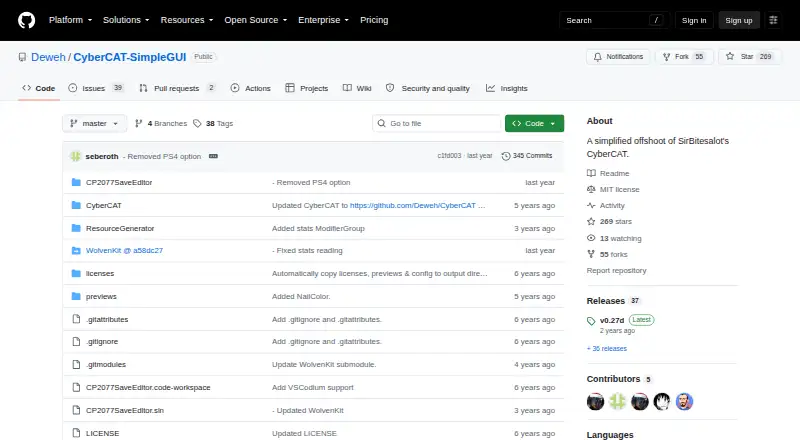Open the CyberCAT-SimpleGUI repository link
The height and width of the screenshot is (440, 800).
(130, 57)
